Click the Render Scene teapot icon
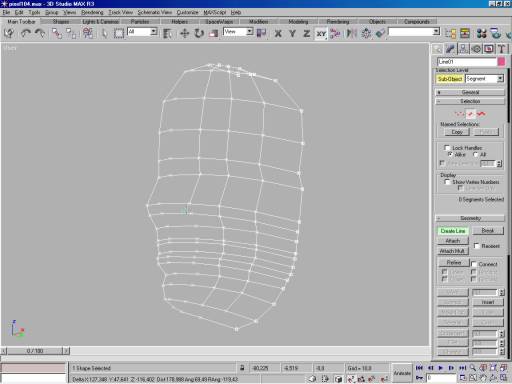The height and width of the screenshot is (384, 512). (x=496, y=33)
